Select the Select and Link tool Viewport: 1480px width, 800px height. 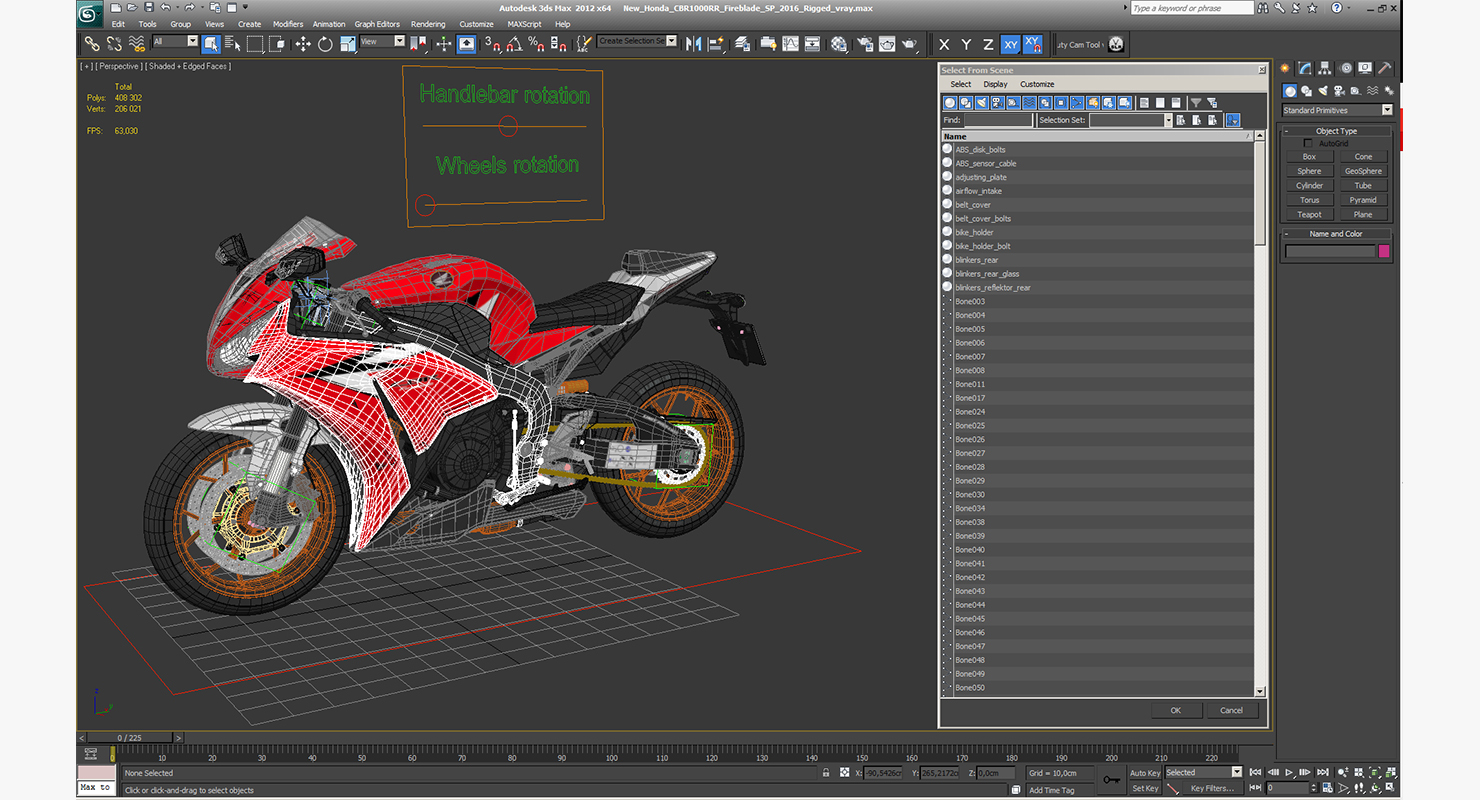point(91,44)
